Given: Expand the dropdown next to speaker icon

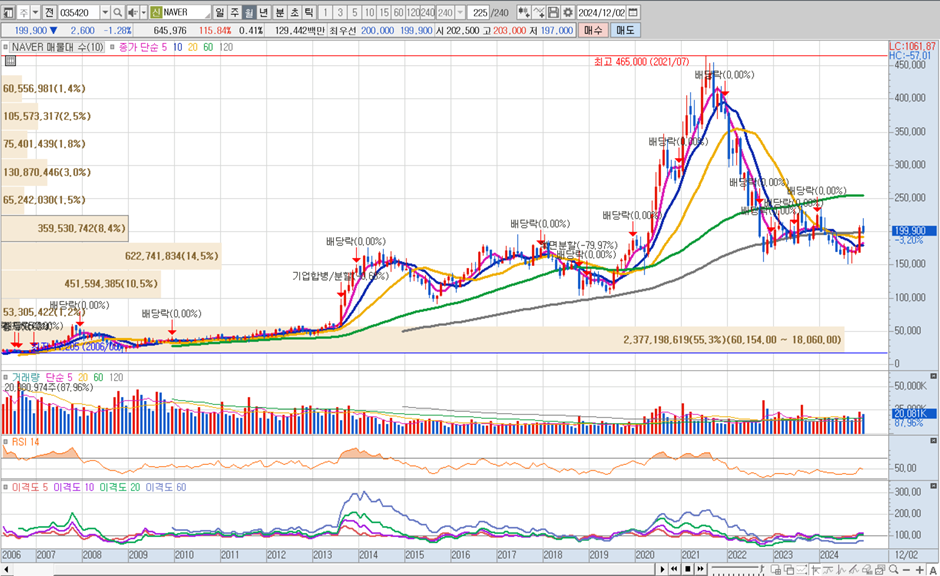Looking at the screenshot, I should point(144,12).
